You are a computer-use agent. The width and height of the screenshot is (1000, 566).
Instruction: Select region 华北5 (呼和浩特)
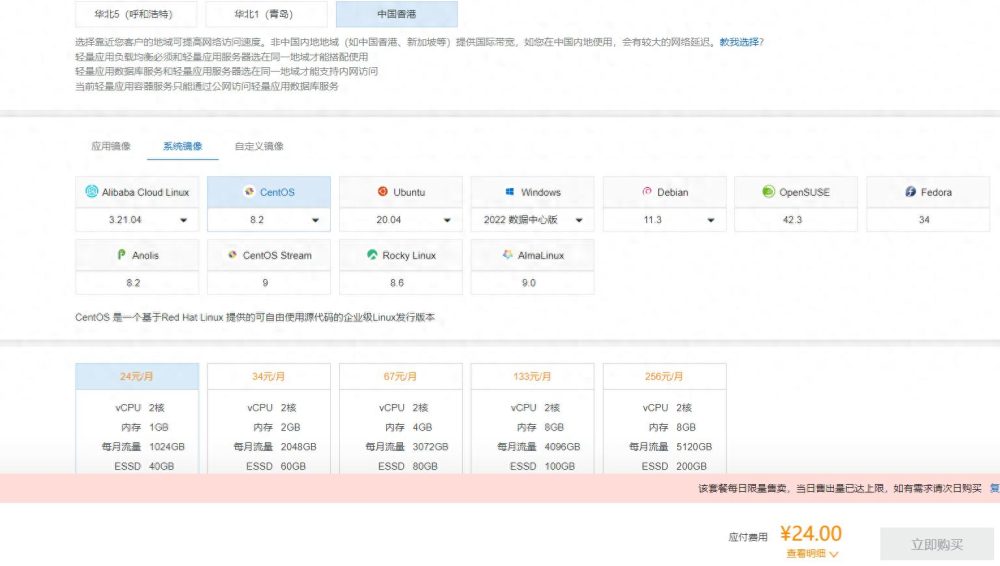(136, 14)
